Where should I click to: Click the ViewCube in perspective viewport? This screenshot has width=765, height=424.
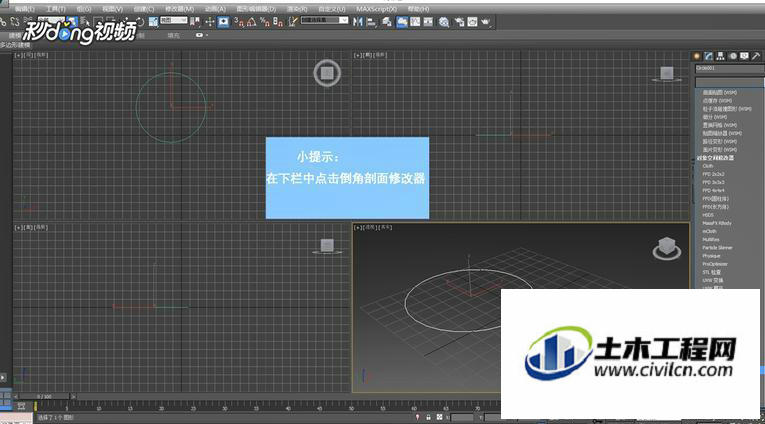pyautogui.click(x=666, y=248)
